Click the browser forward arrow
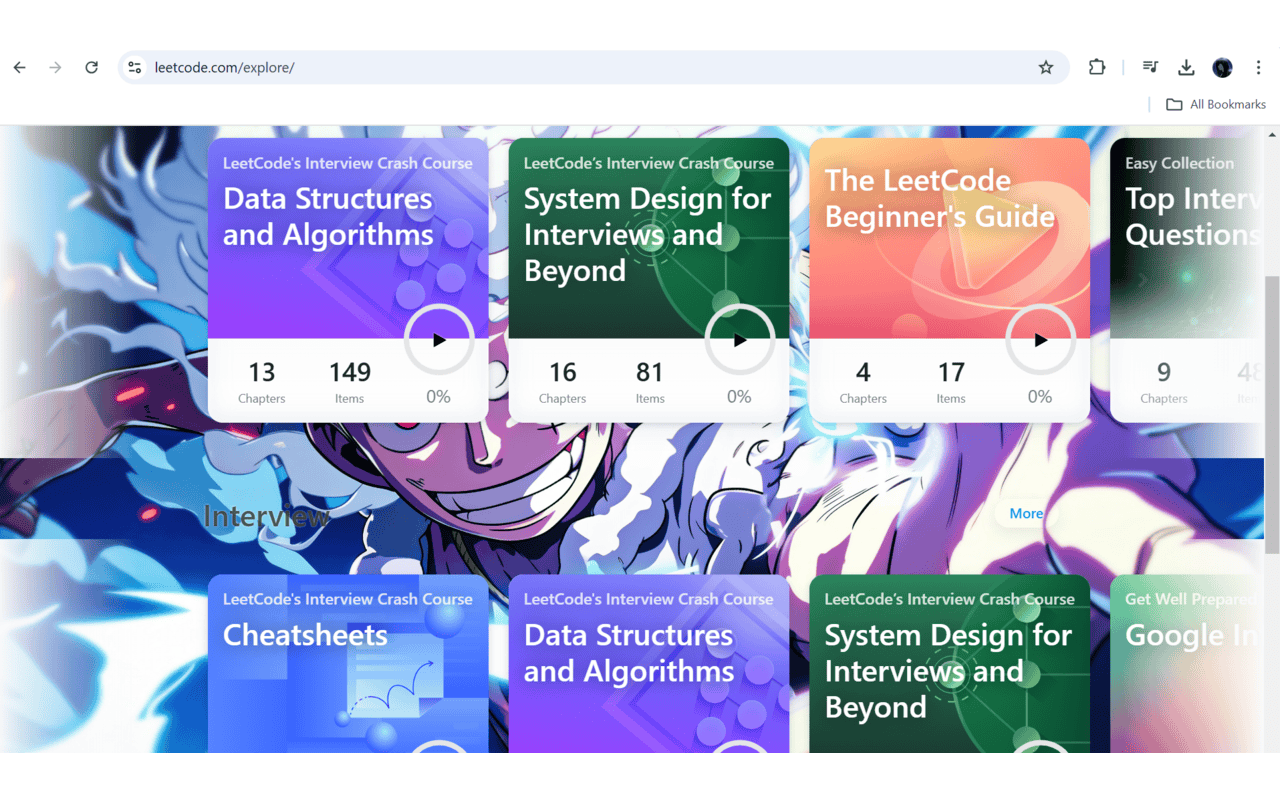 [55, 67]
